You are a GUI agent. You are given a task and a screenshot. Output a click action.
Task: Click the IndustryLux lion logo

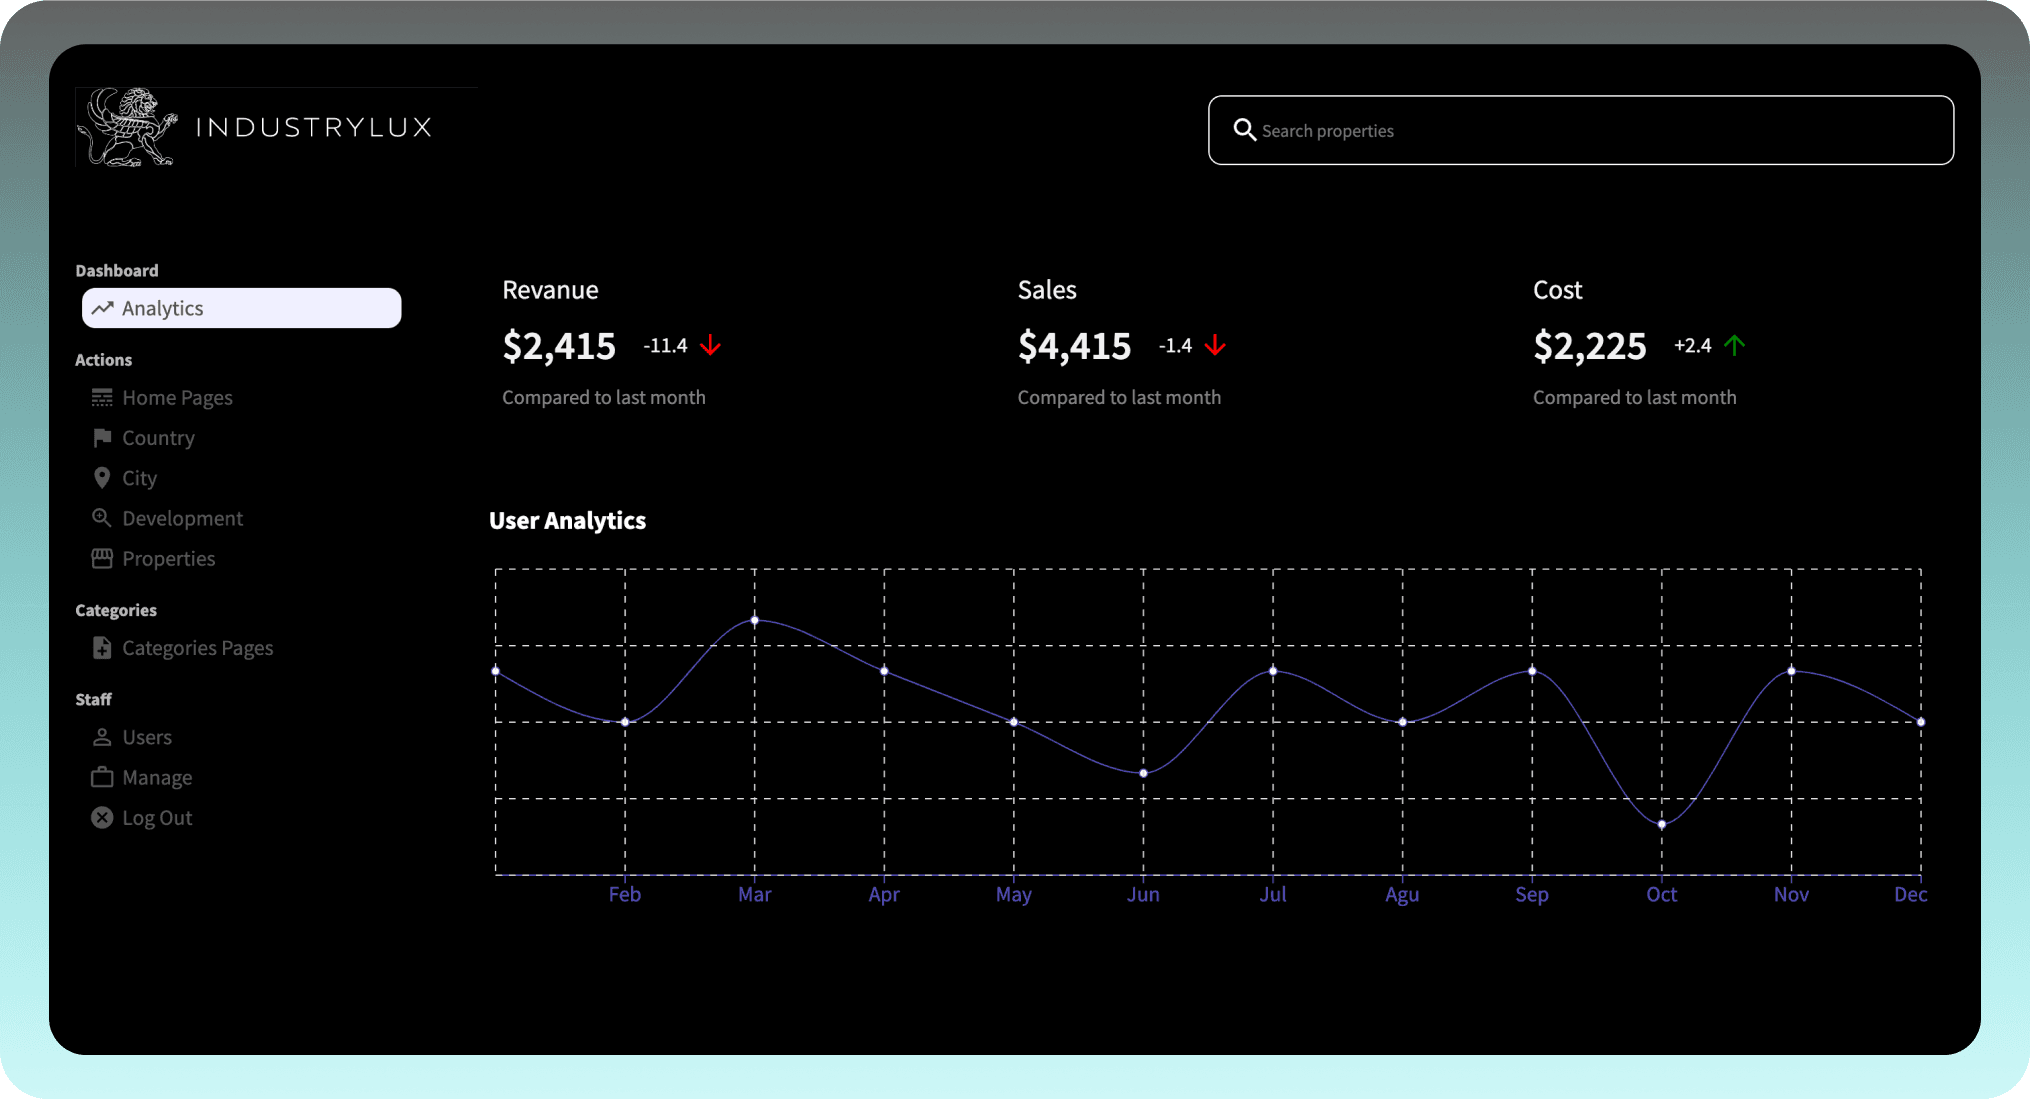[x=127, y=127]
